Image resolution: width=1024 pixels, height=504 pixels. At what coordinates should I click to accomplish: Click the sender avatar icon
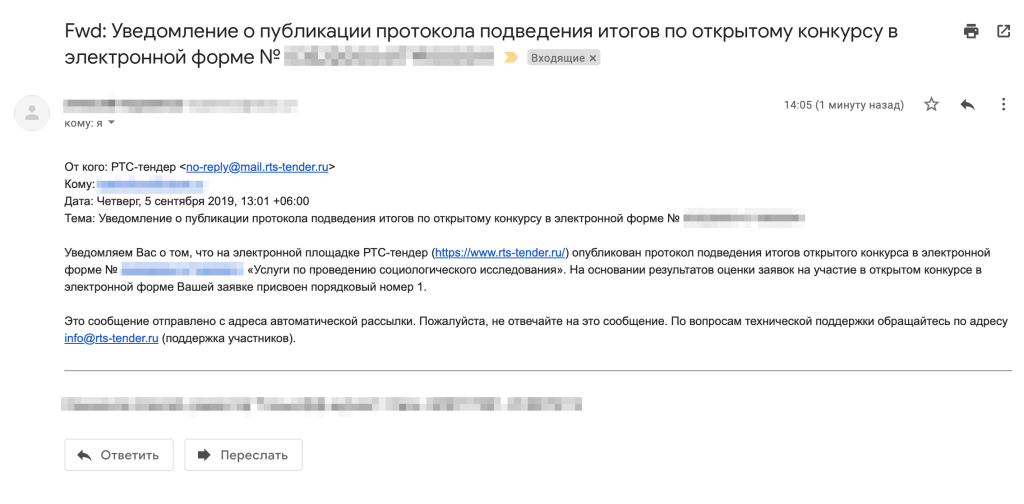pos(32,113)
